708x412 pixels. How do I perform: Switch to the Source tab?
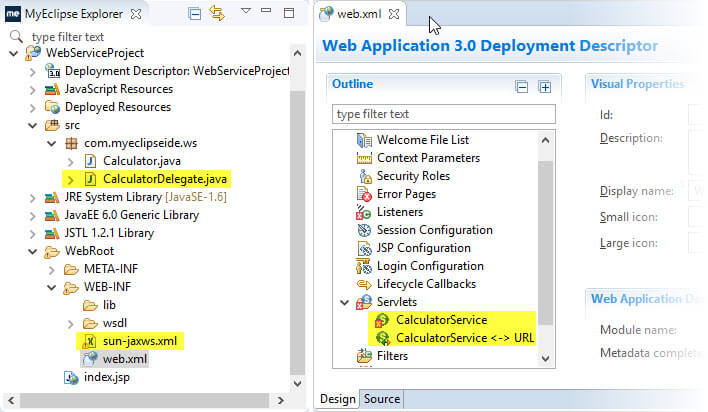(382, 399)
